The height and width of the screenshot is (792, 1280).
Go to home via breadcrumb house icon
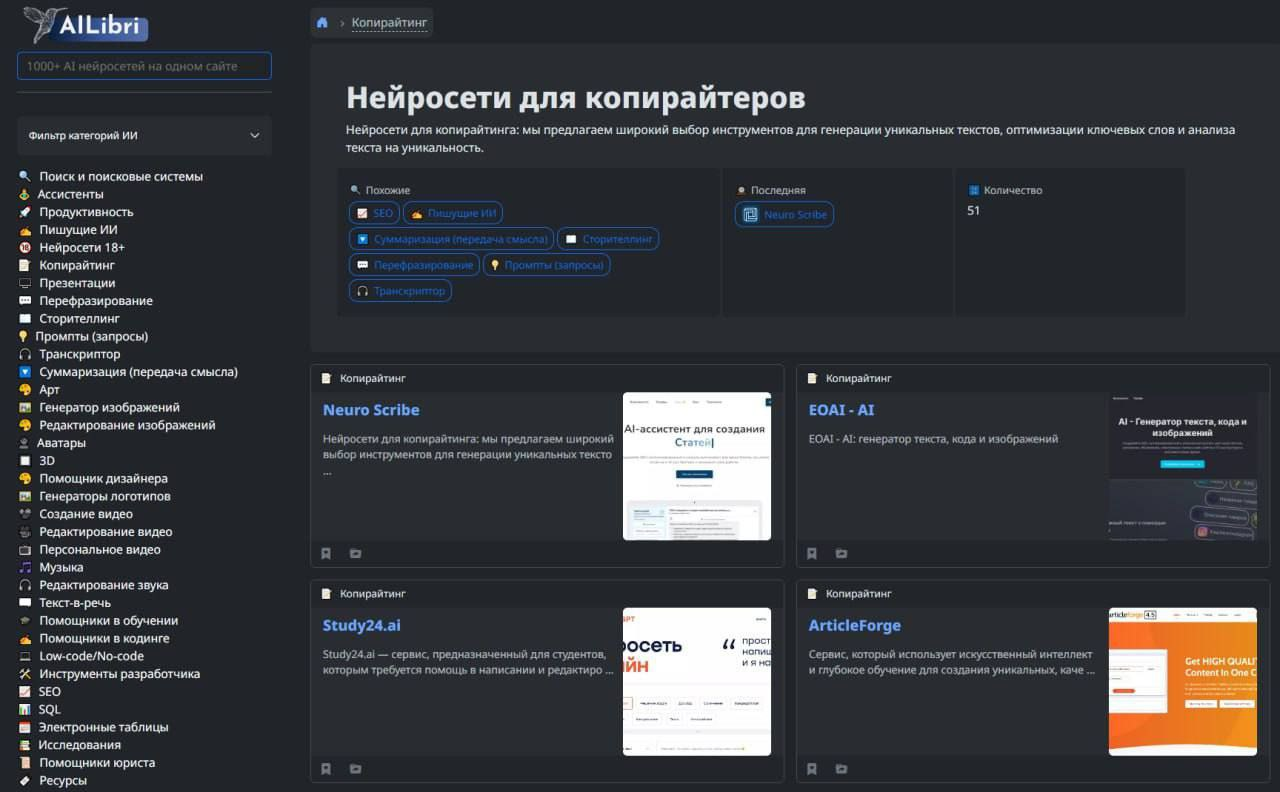322,22
